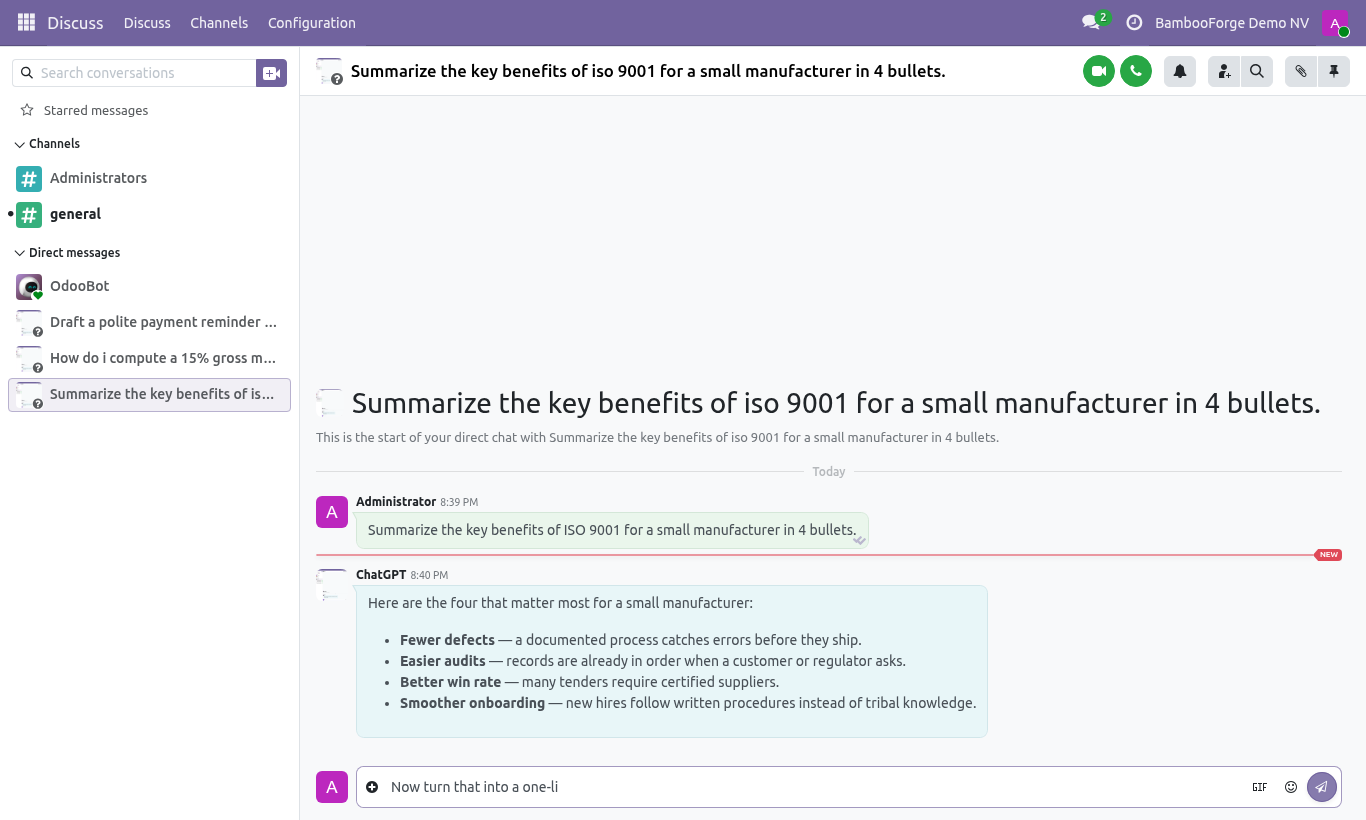
Task: Open the Channels menu
Action: pyautogui.click(x=219, y=23)
